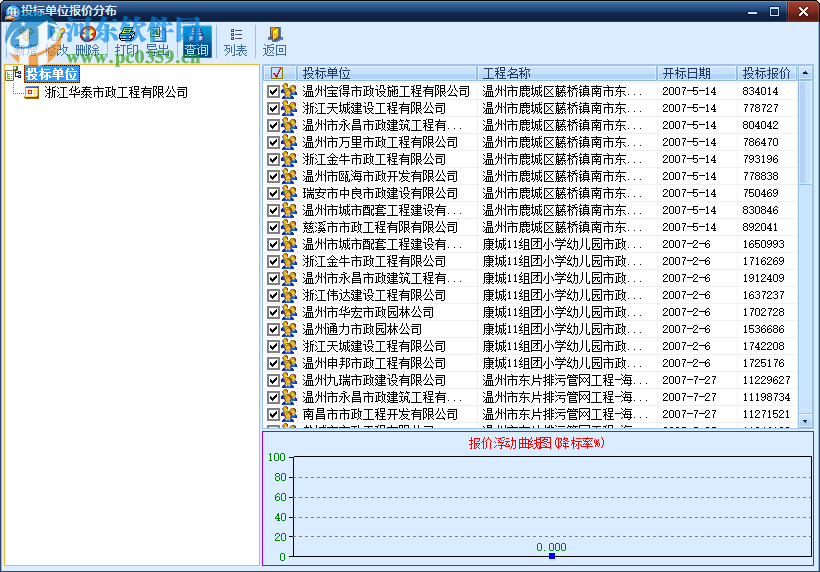Image resolution: width=820 pixels, height=572 pixels.
Task: Click the table vertical scrollbar thumb
Action: point(805,132)
